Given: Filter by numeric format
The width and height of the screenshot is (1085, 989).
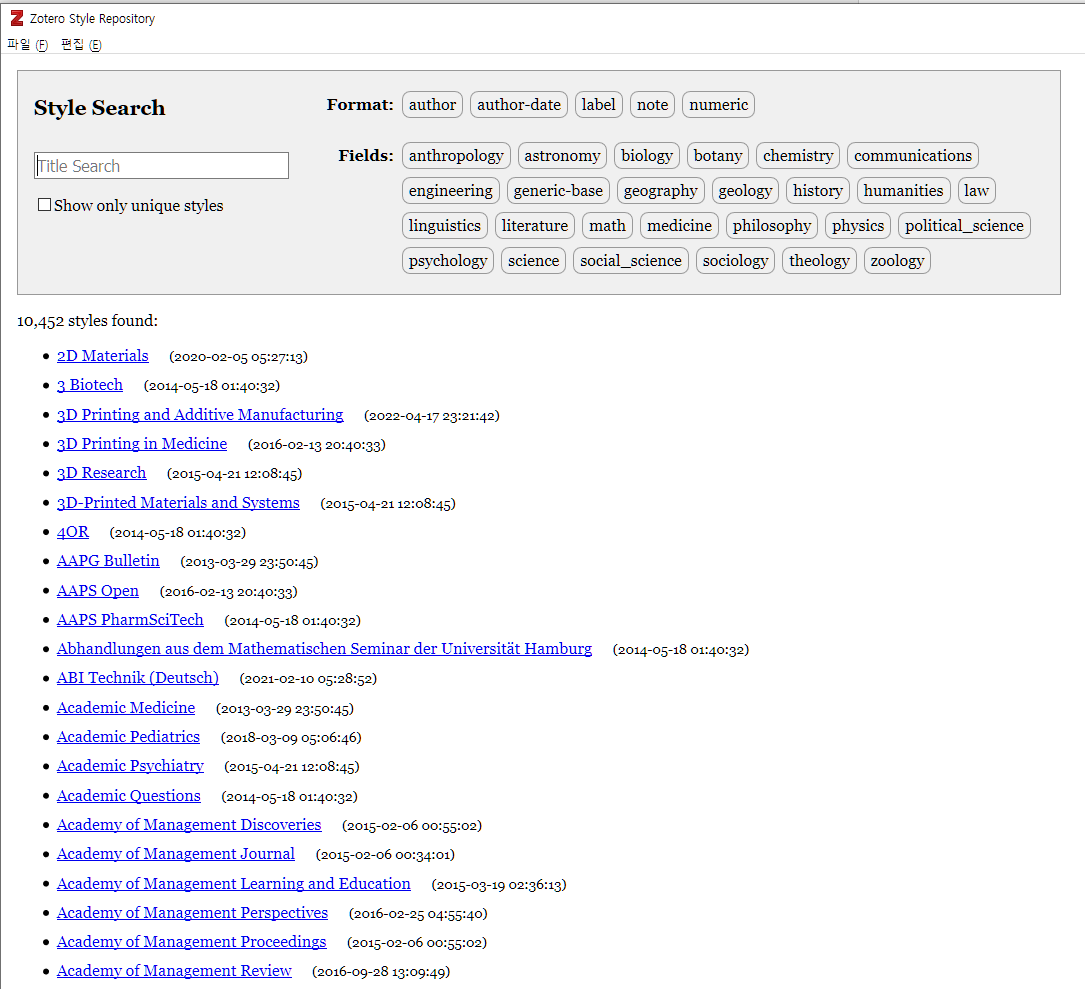Looking at the screenshot, I should (718, 105).
